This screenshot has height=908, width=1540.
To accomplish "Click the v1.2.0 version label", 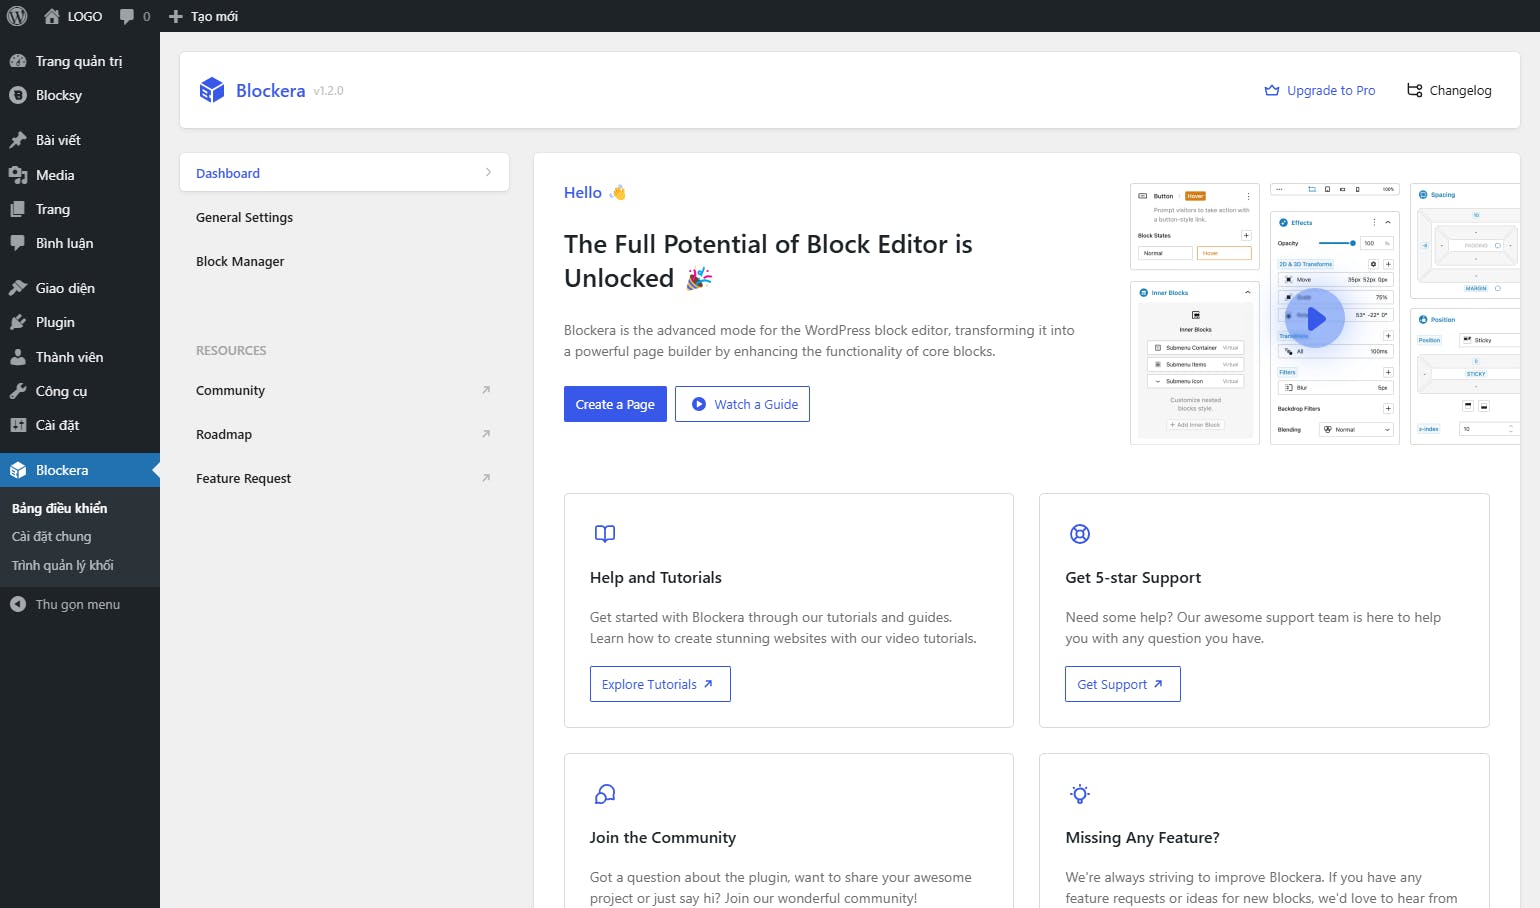I will pyautogui.click(x=328, y=90).
